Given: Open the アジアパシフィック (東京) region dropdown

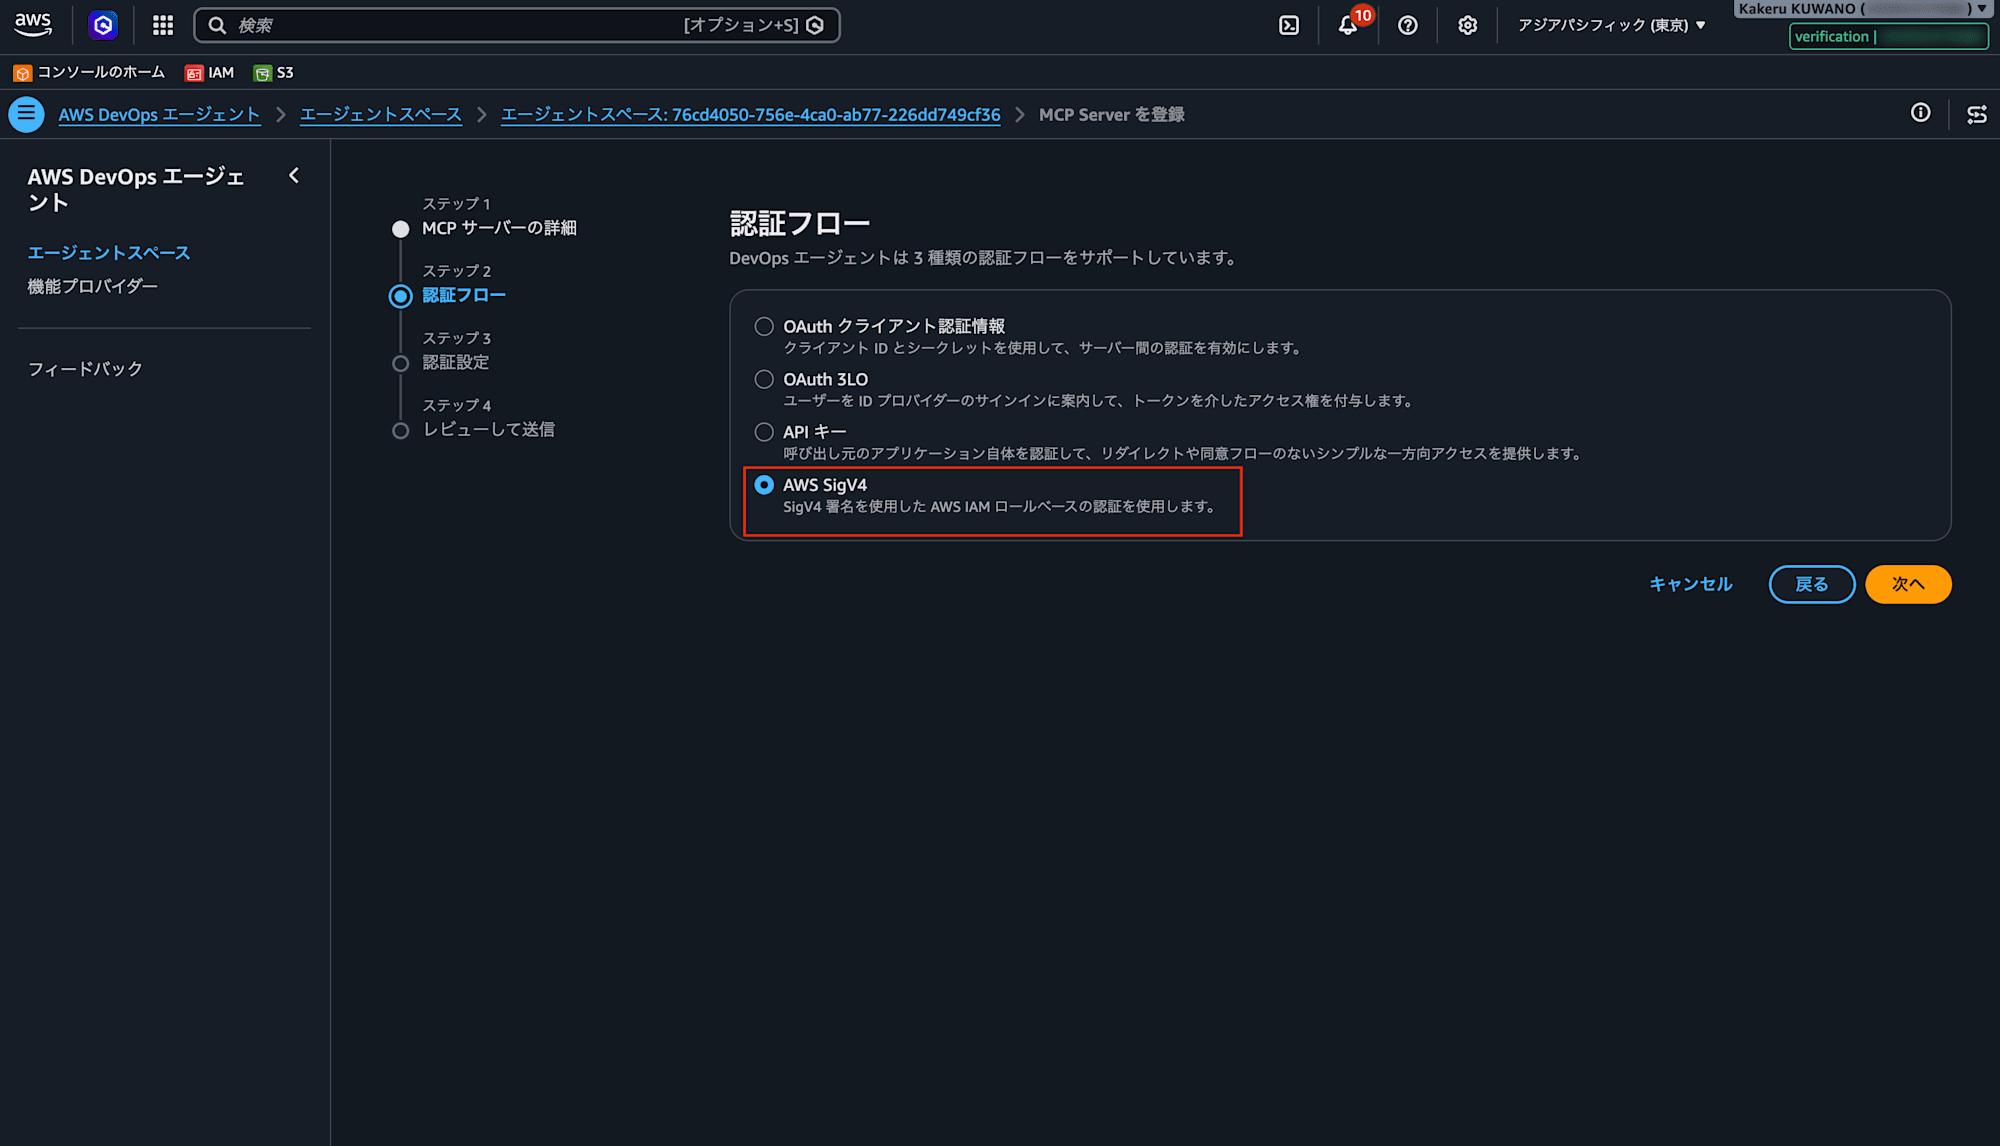Looking at the screenshot, I should [1611, 26].
